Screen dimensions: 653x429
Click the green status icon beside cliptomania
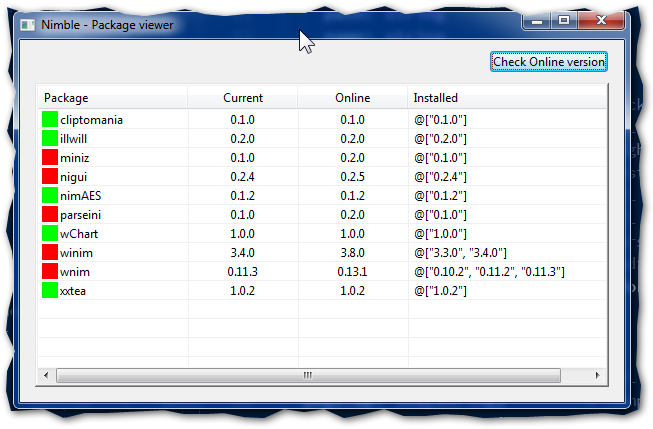(49, 120)
